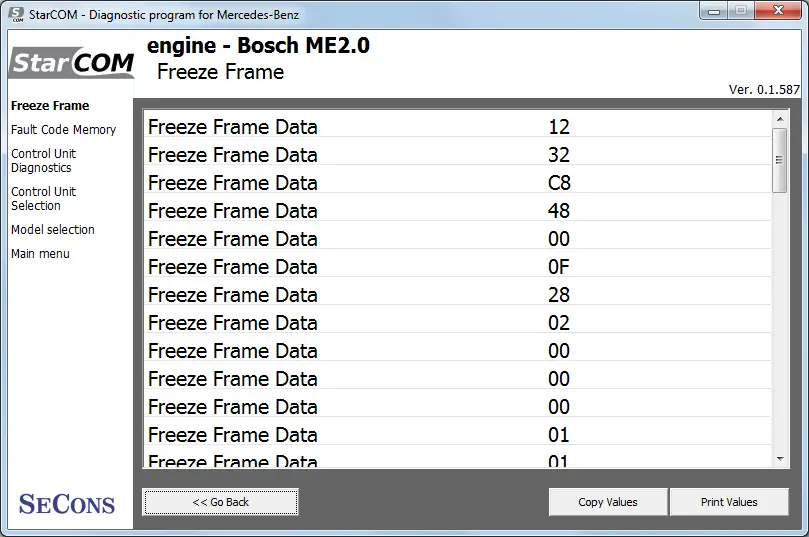Click the scrollbar down arrow
Image resolution: width=809 pixels, height=537 pixels.
[780, 459]
